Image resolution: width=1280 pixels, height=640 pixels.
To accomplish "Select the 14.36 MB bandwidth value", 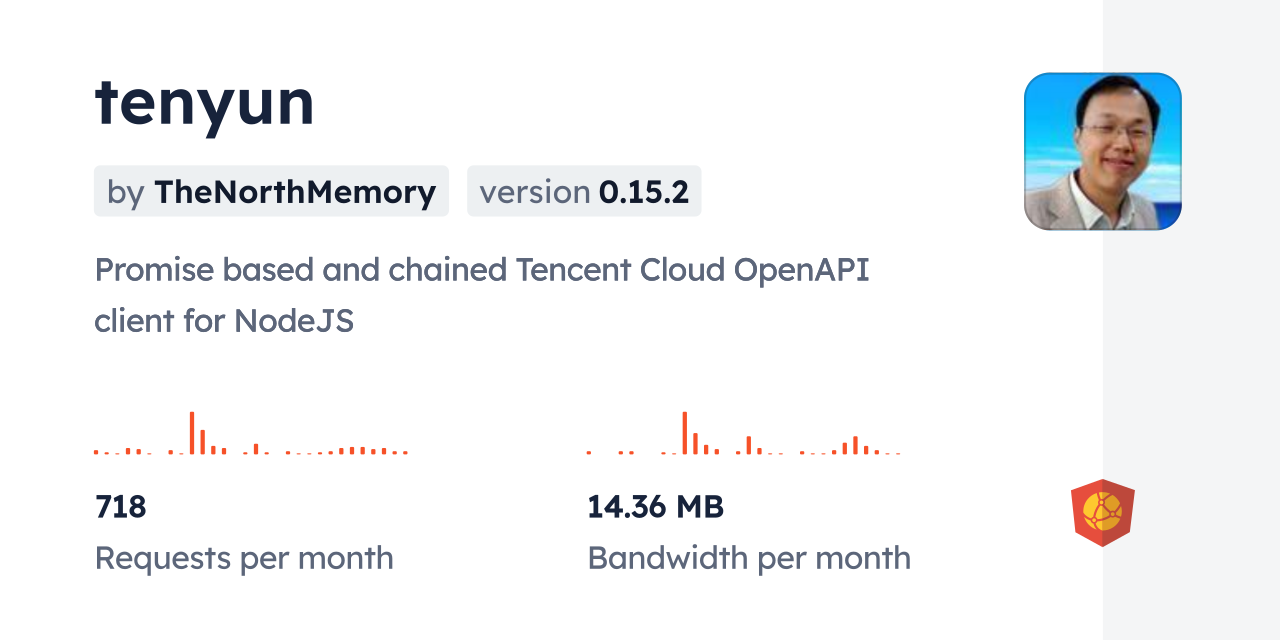I will 655,507.
